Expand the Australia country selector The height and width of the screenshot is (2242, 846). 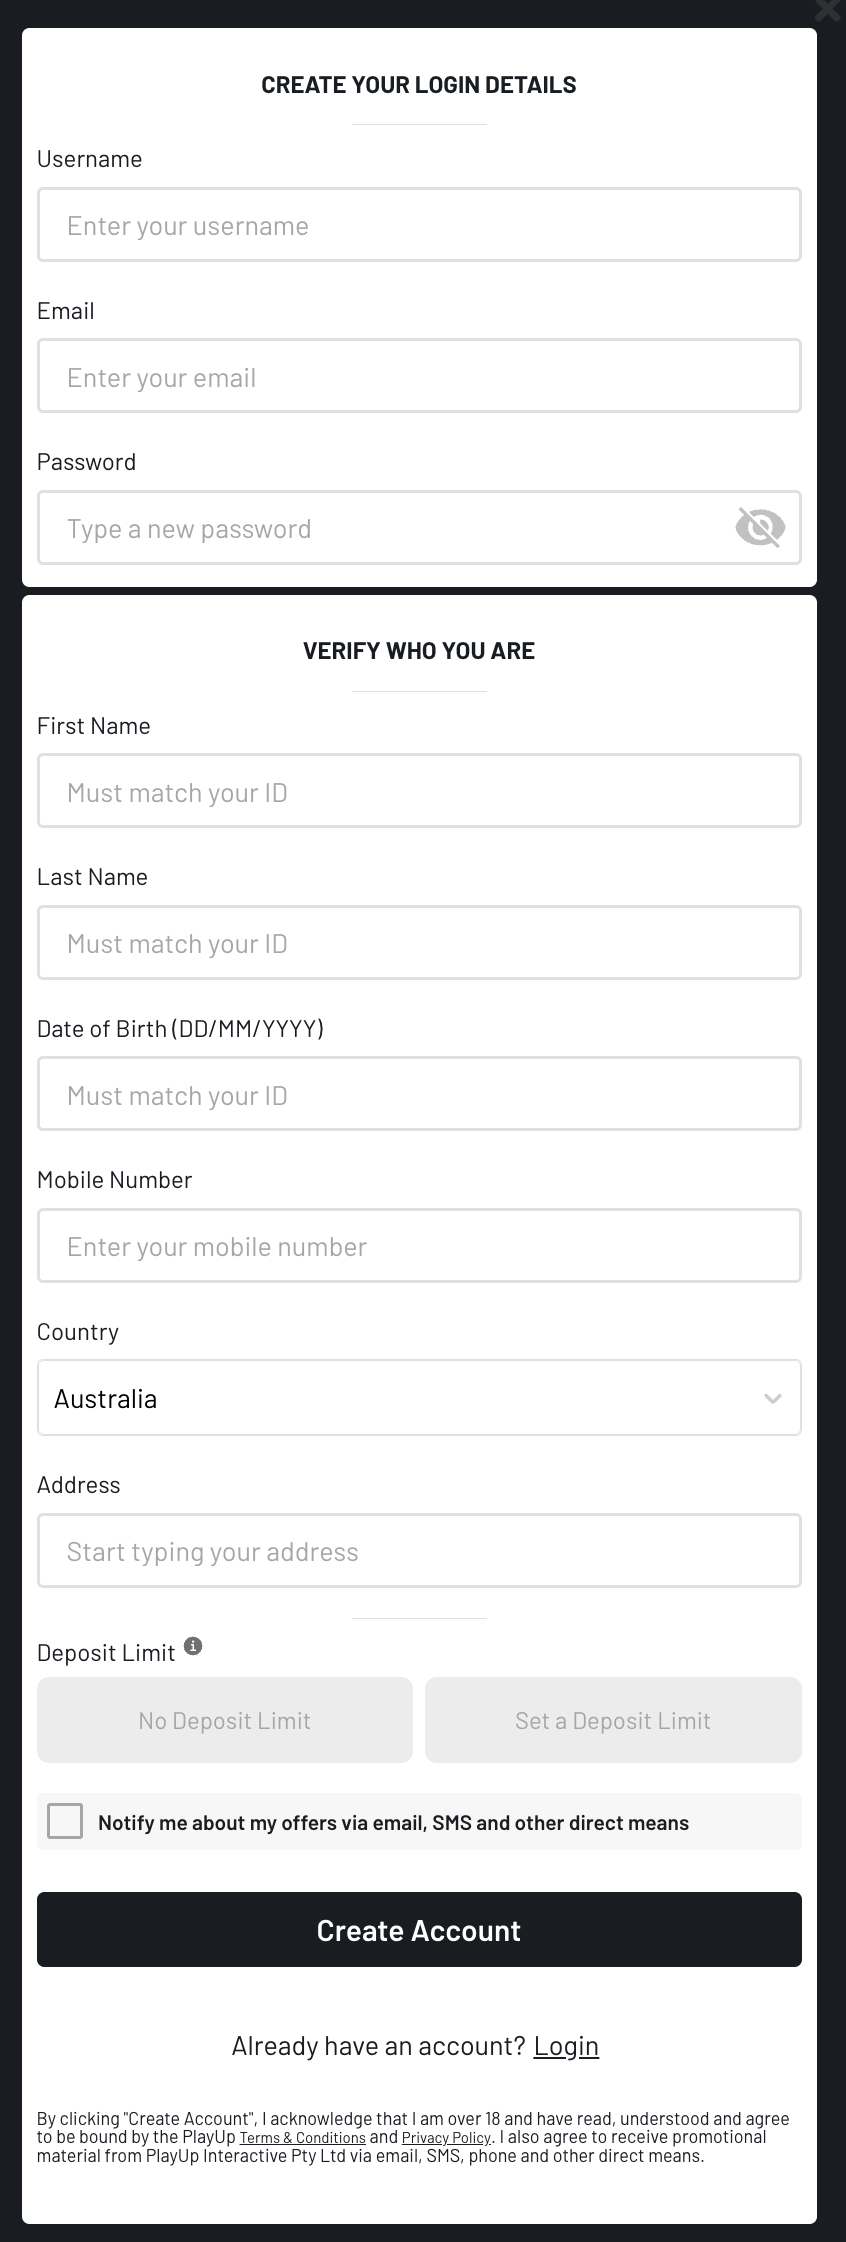[x=419, y=1398]
